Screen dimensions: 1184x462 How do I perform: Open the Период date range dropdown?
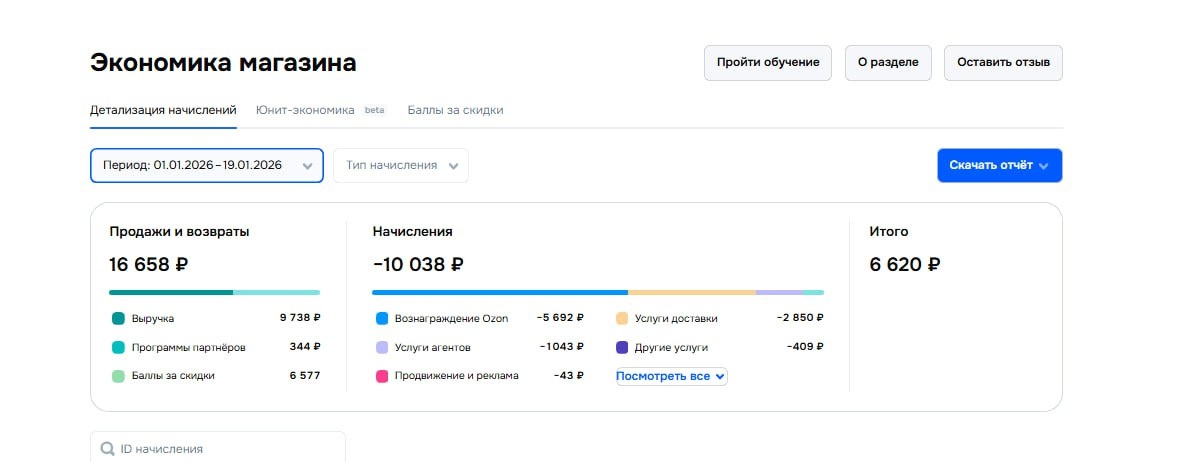207,166
